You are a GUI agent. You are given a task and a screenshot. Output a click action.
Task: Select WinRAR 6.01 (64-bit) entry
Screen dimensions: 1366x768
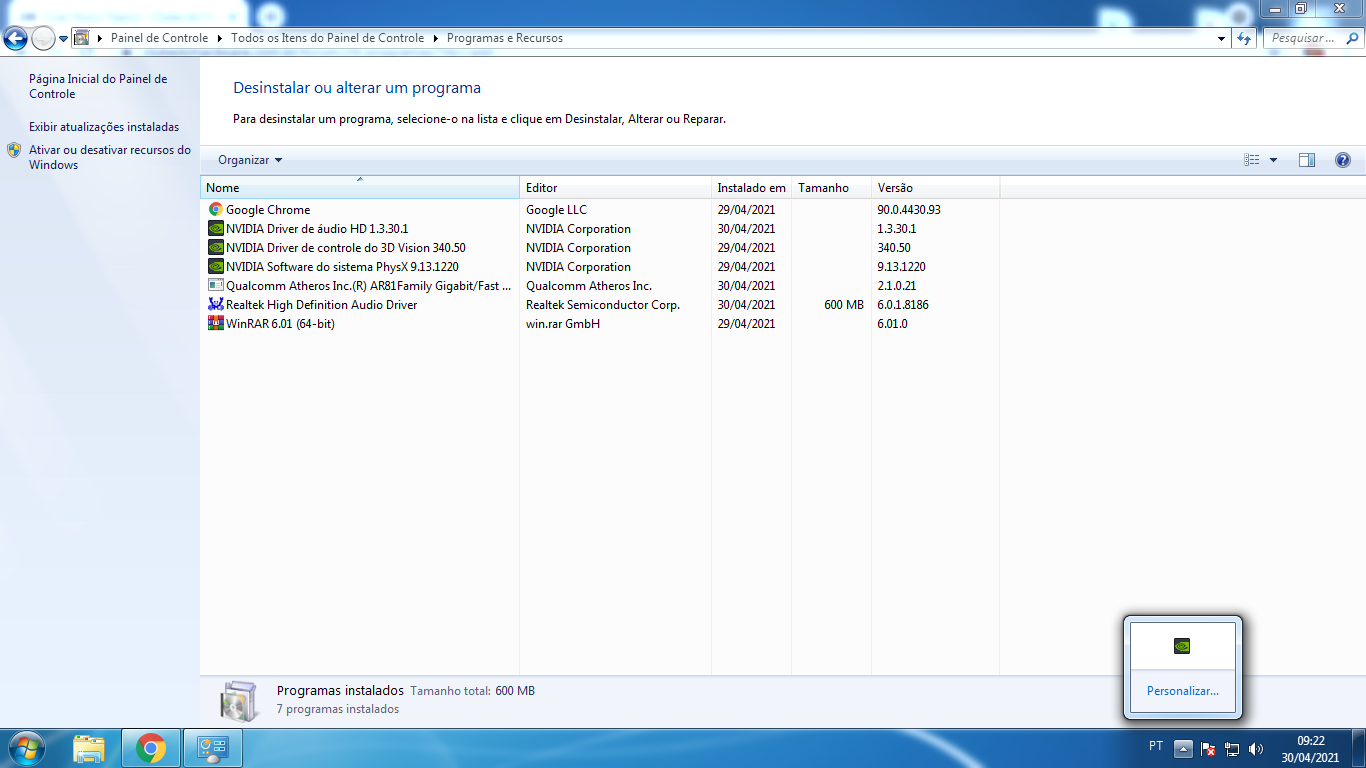coord(280,324)
